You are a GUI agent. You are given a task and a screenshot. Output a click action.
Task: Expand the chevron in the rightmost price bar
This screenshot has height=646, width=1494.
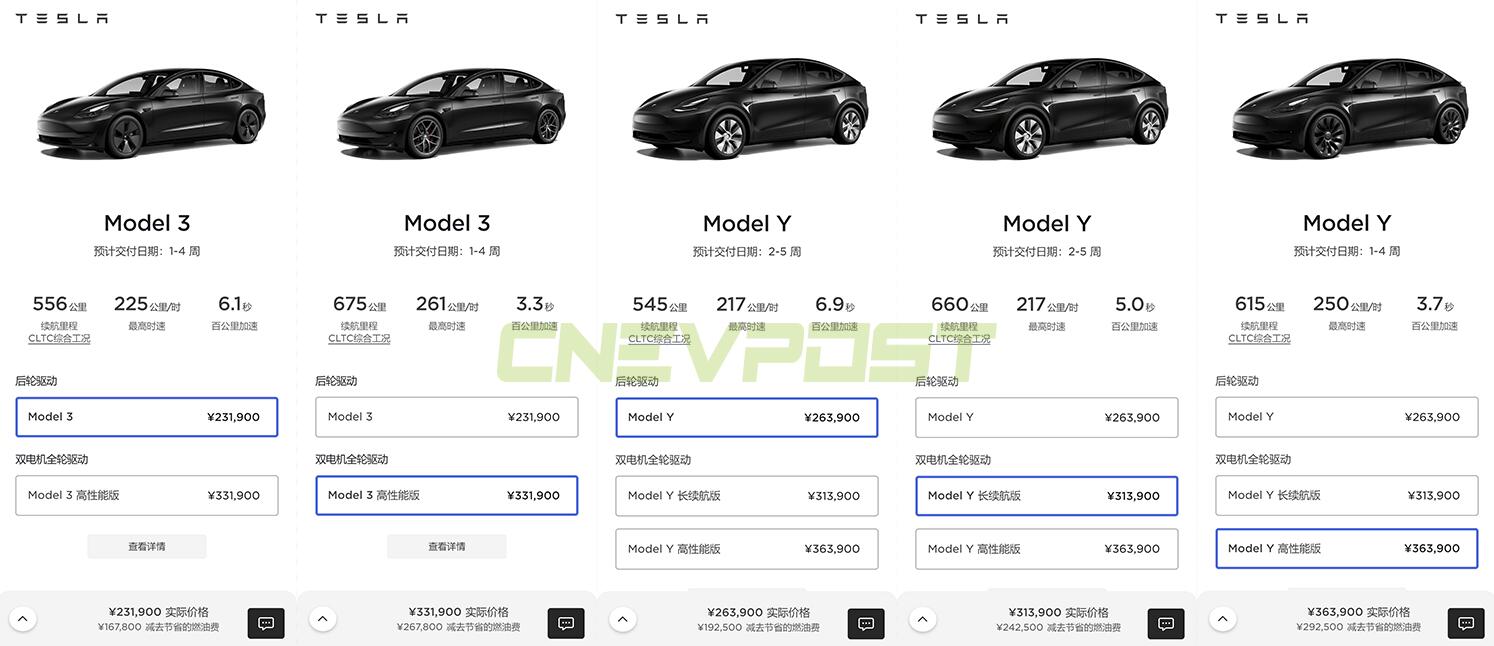[x=1222, y=618]
